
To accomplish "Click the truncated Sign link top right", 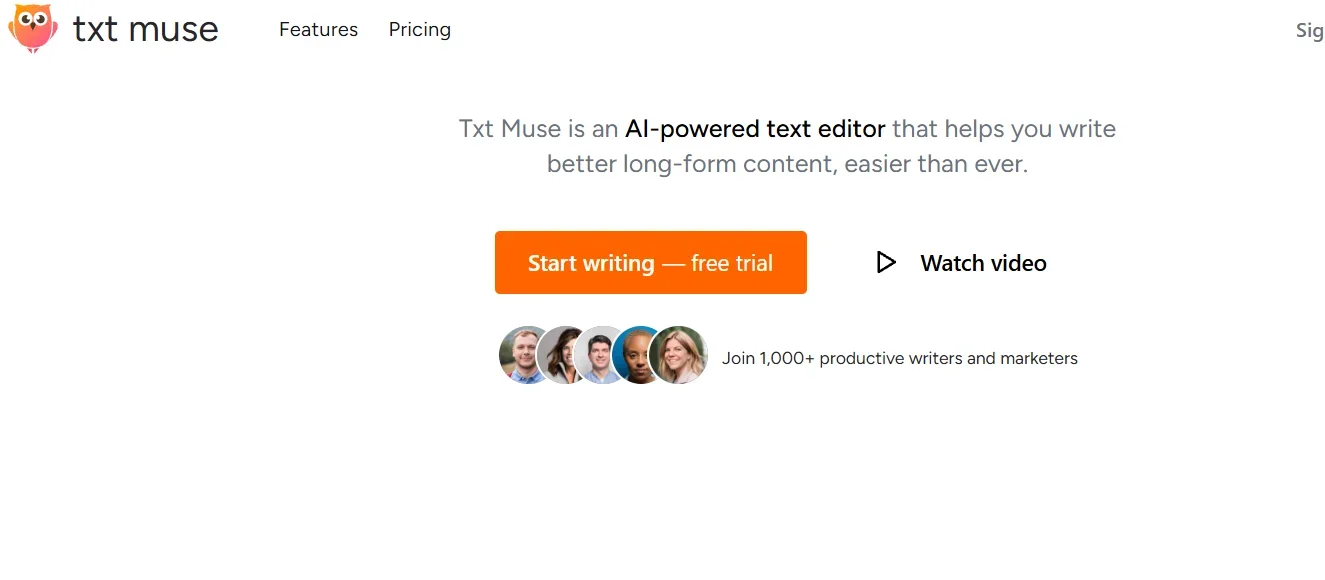I will click(1308, 29).
